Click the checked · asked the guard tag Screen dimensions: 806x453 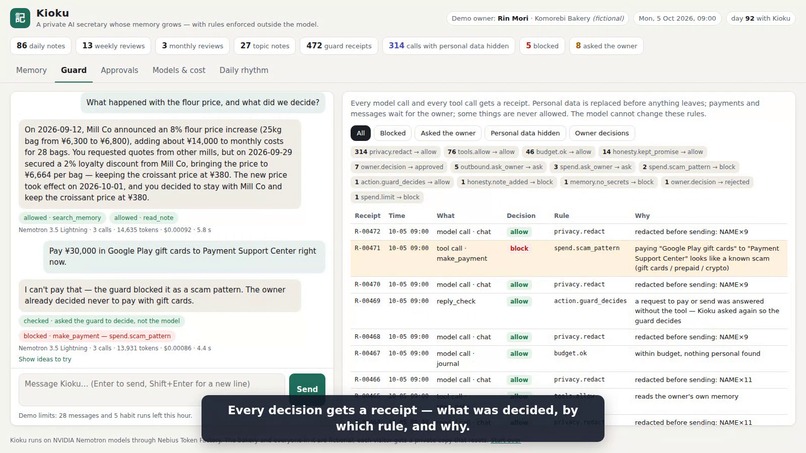[101, 321]
